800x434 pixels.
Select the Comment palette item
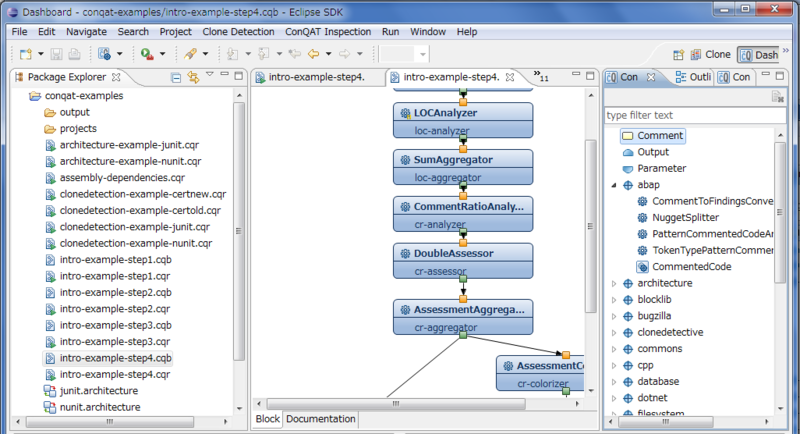653,136
